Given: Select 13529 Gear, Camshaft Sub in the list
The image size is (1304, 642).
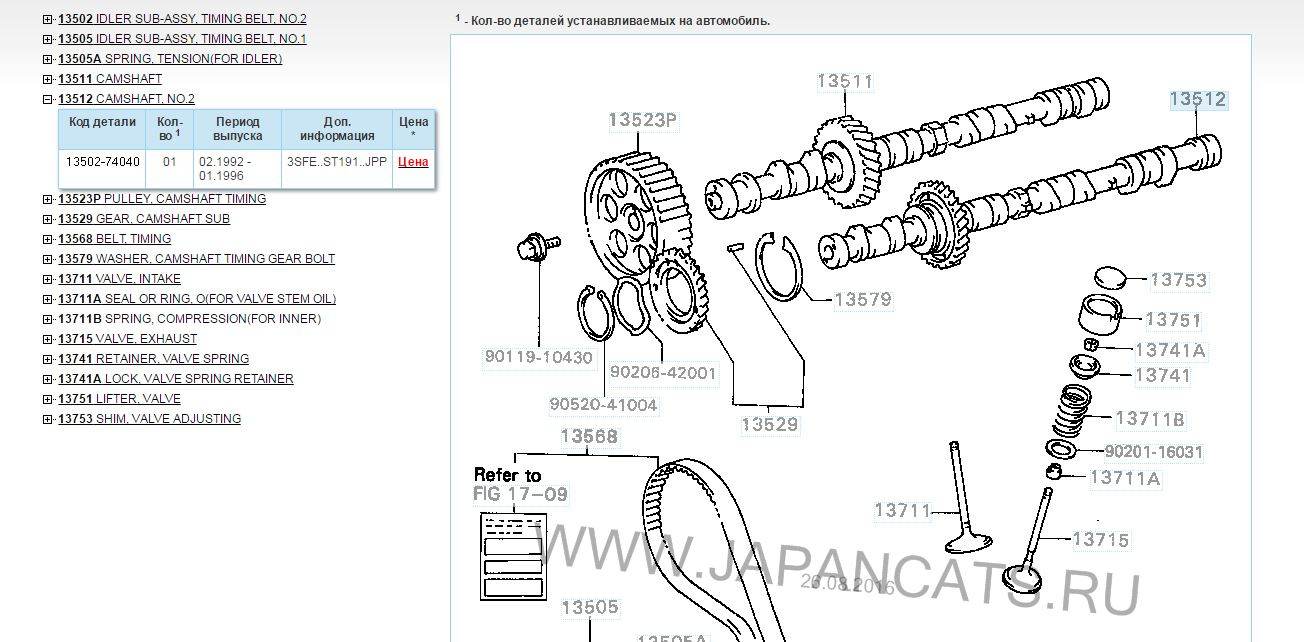Looking at the screenshot, I should (143, 219).
